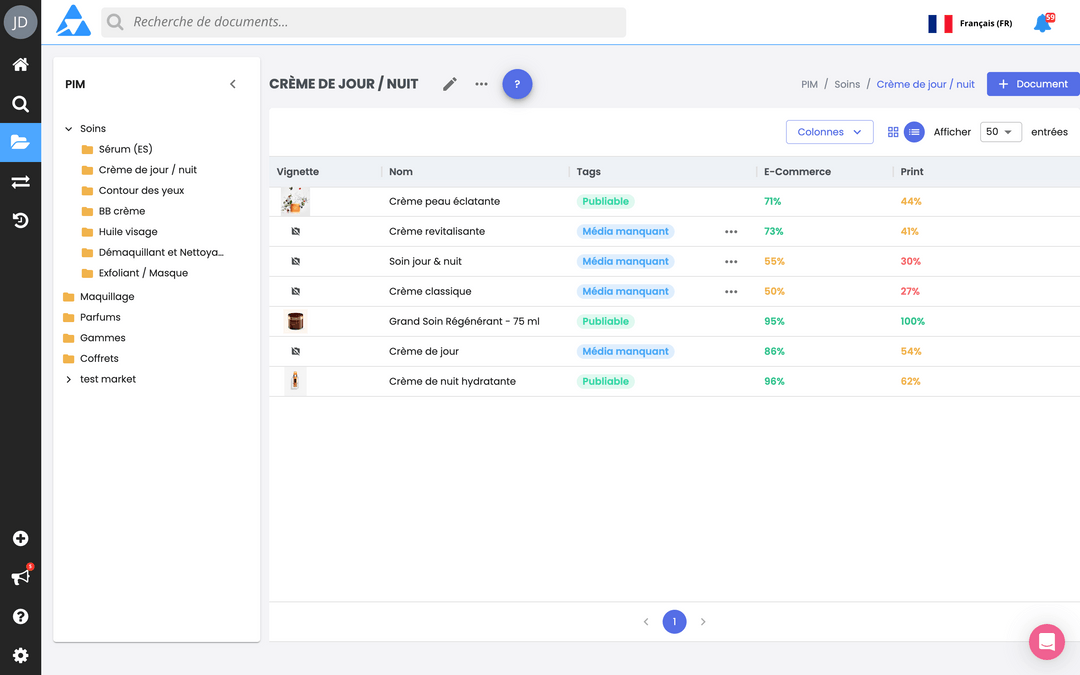Open the history clock icon in sidebar

tap(20, 220)
